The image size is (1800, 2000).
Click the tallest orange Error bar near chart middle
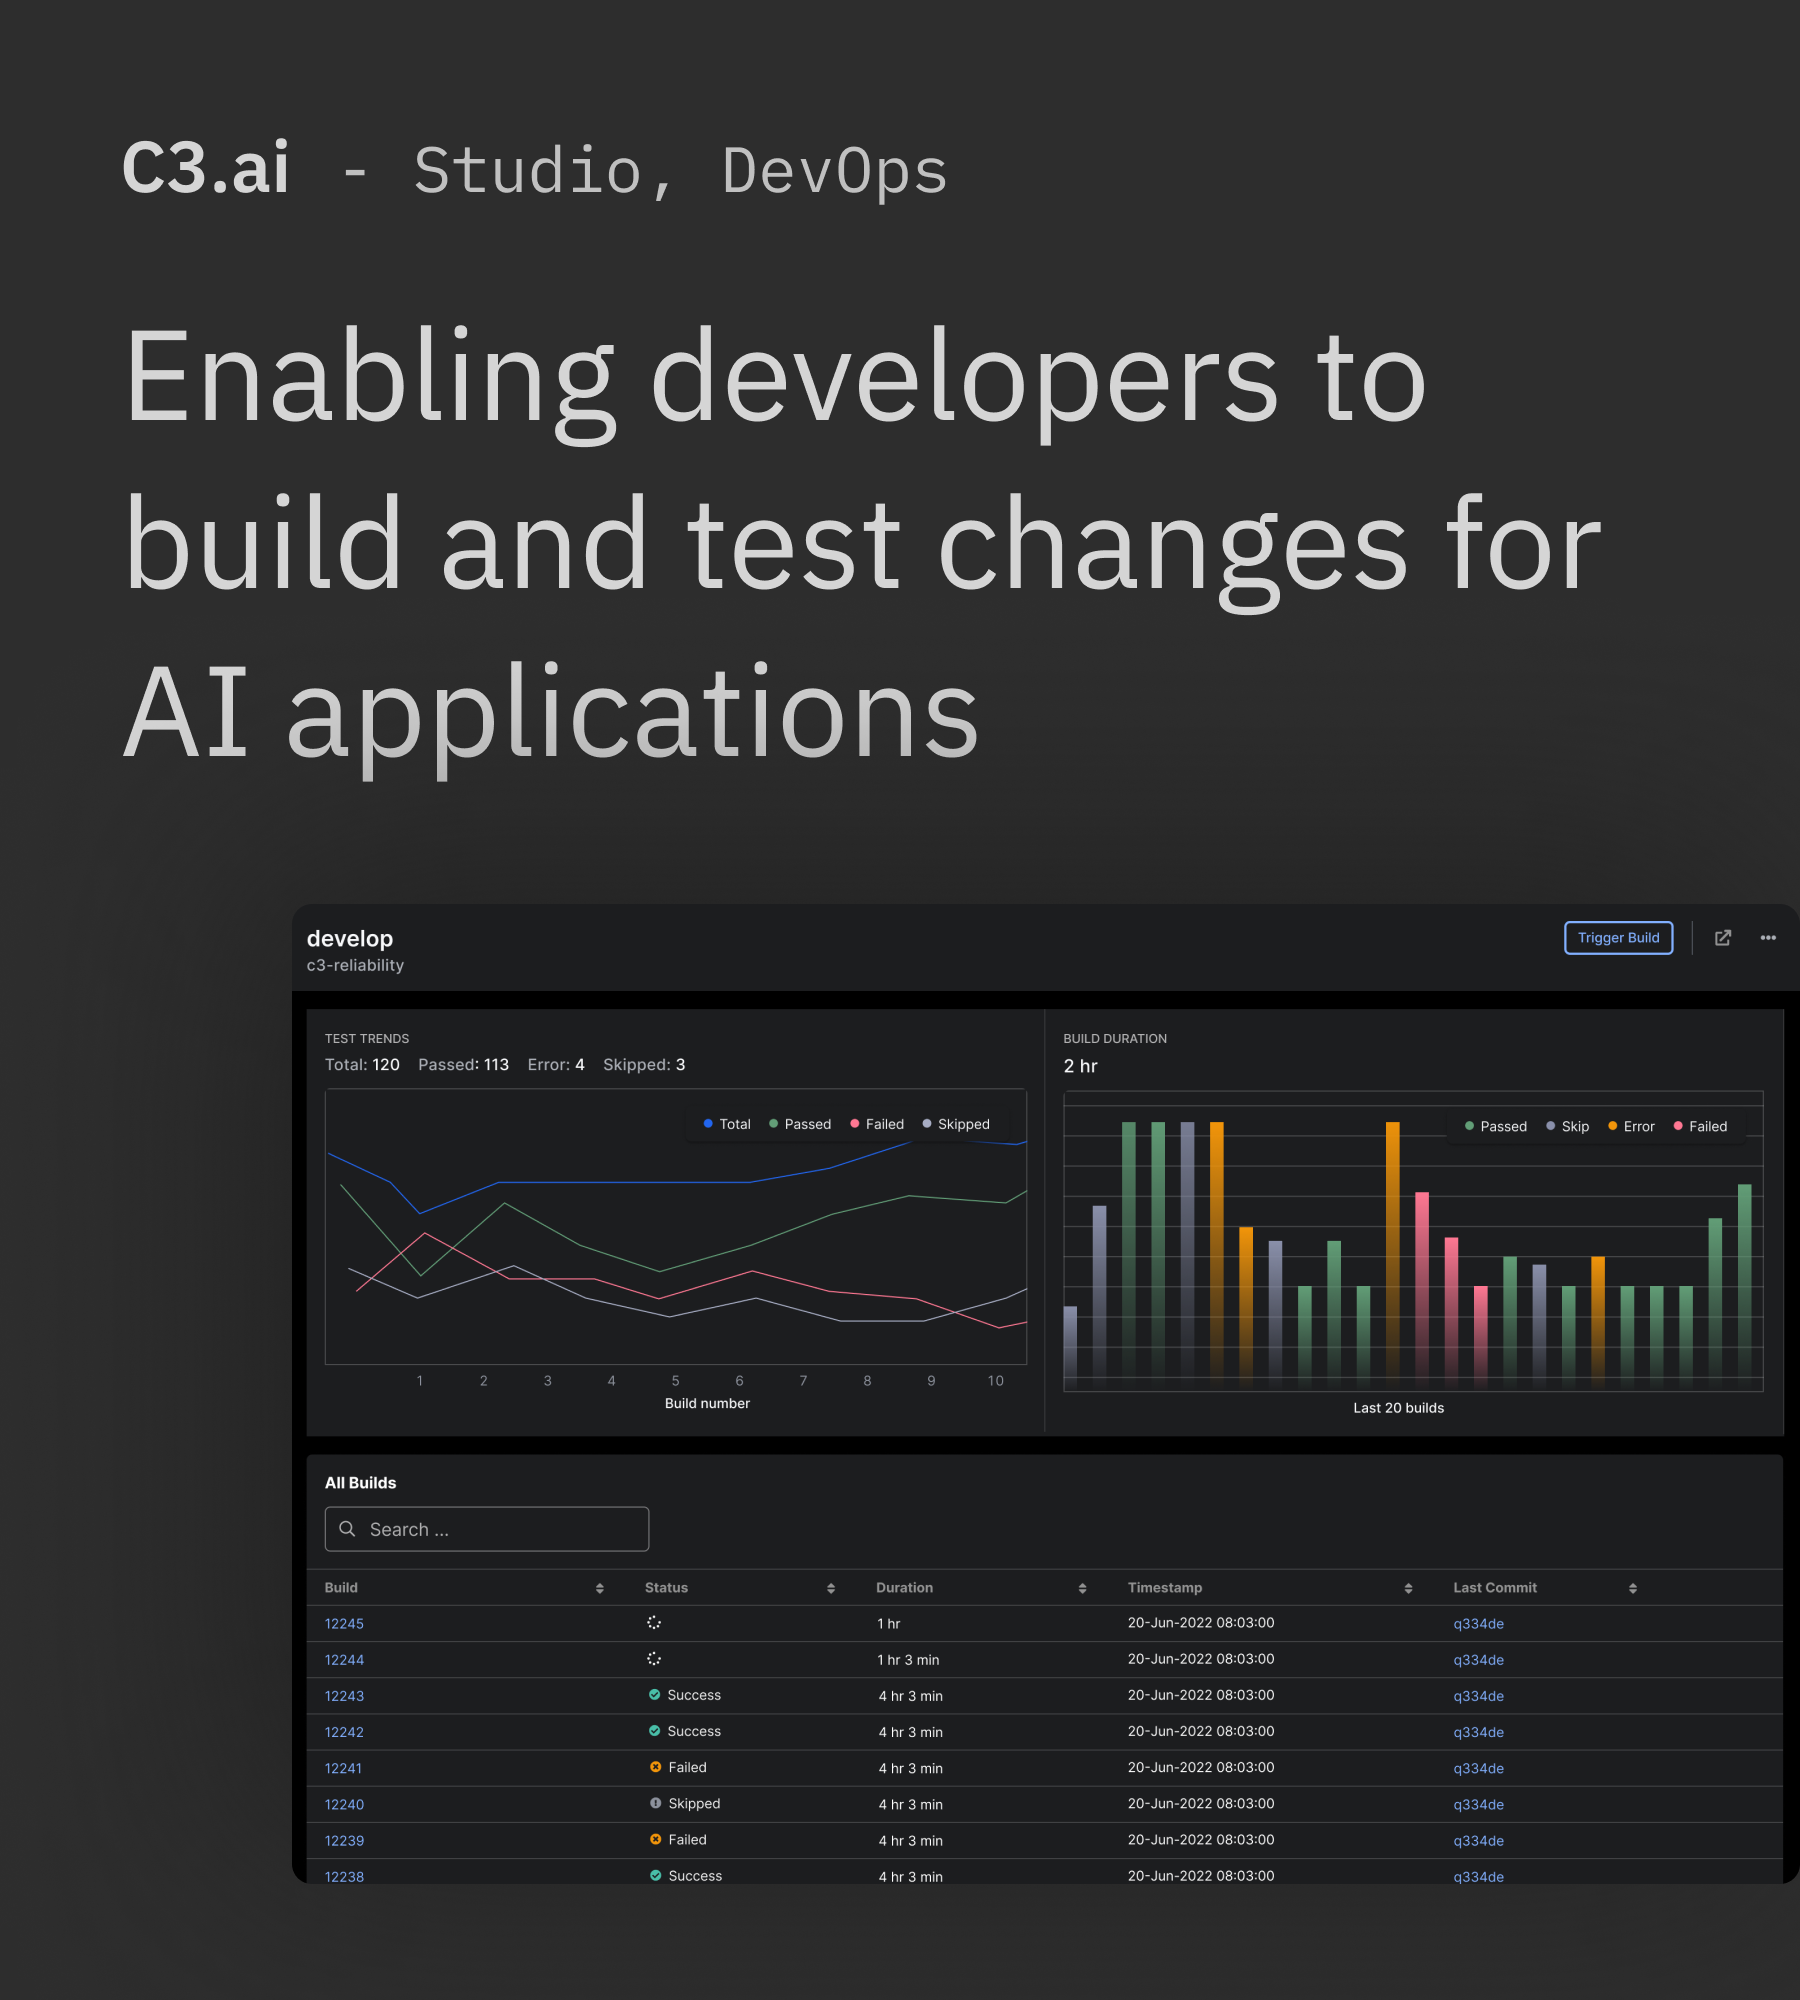[1392, 1255]
